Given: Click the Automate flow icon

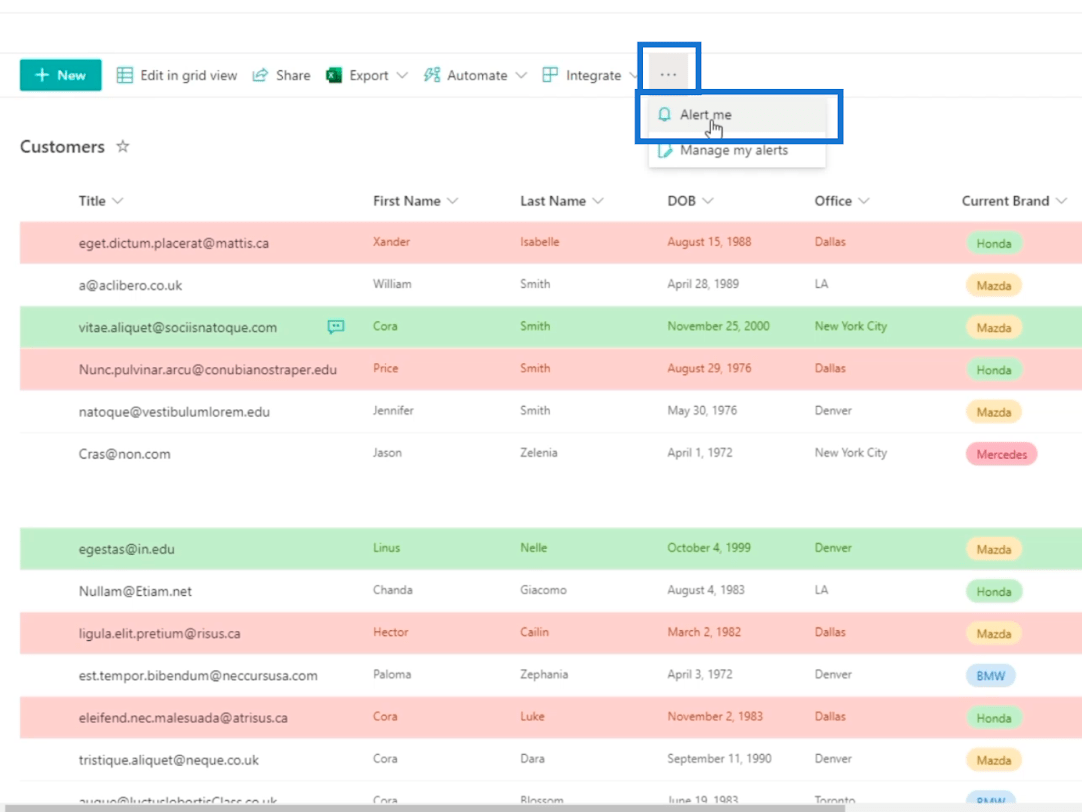Looking at the screenshot, I should coord(432,75).
